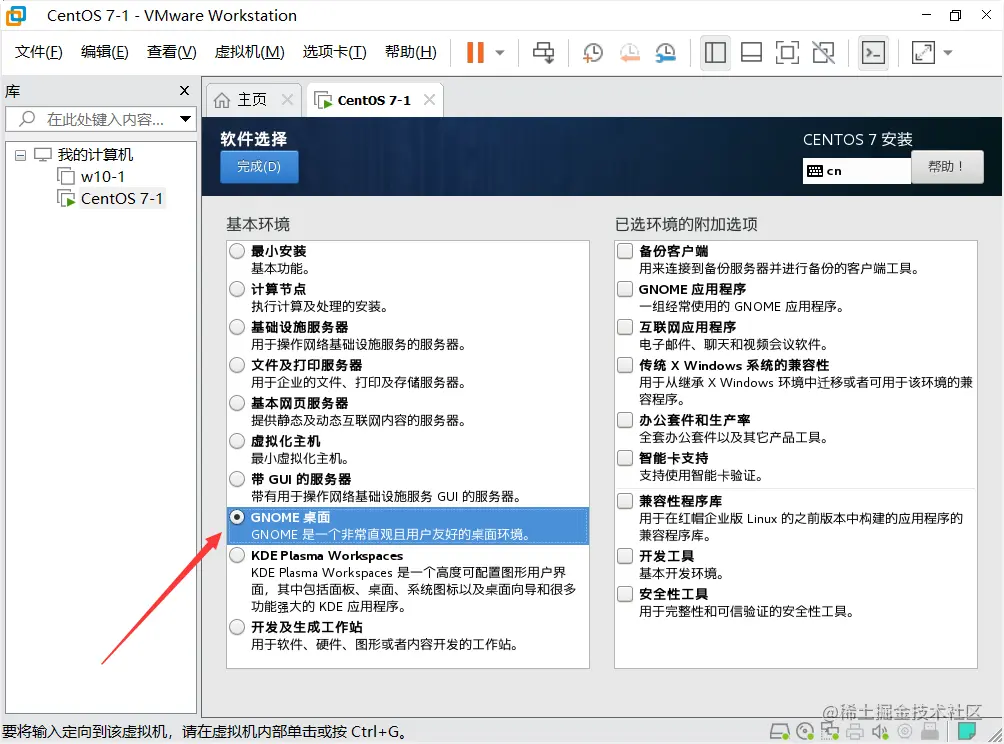Open the 选项卡(T) menu
The image size is (1004, 744).
point(334,52)
